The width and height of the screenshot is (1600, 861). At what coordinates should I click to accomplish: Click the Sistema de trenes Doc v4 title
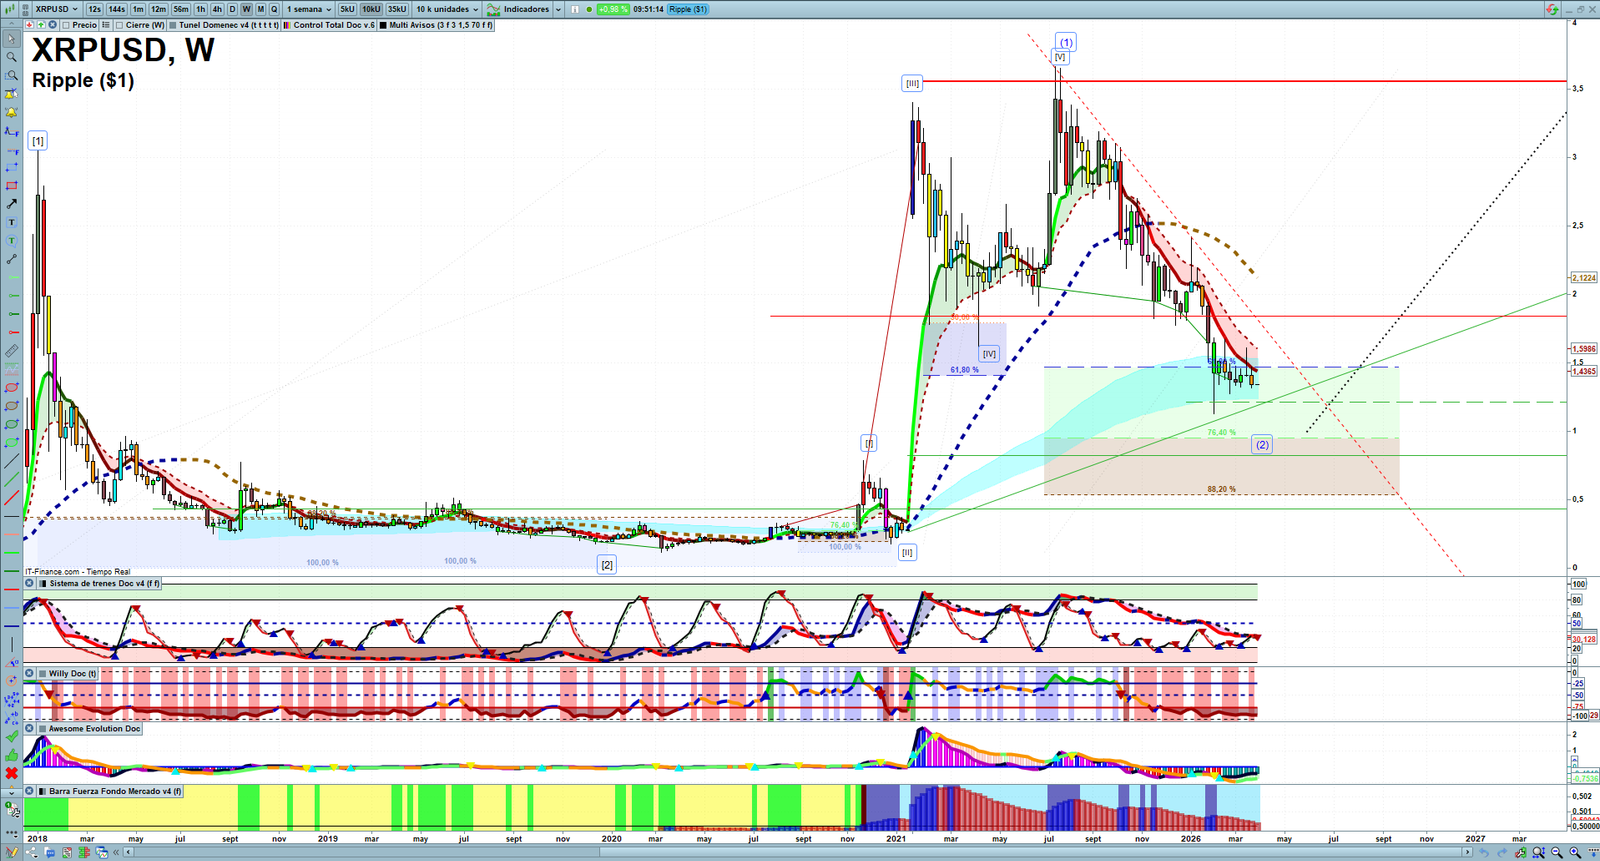point(104,583)
